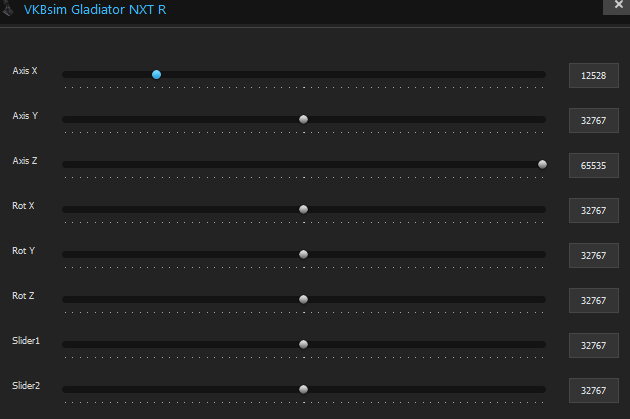Image resolution: width=630 pixels, height=419 pixels.
Task: Click the Slider1 handle
Action: (303, 344)
